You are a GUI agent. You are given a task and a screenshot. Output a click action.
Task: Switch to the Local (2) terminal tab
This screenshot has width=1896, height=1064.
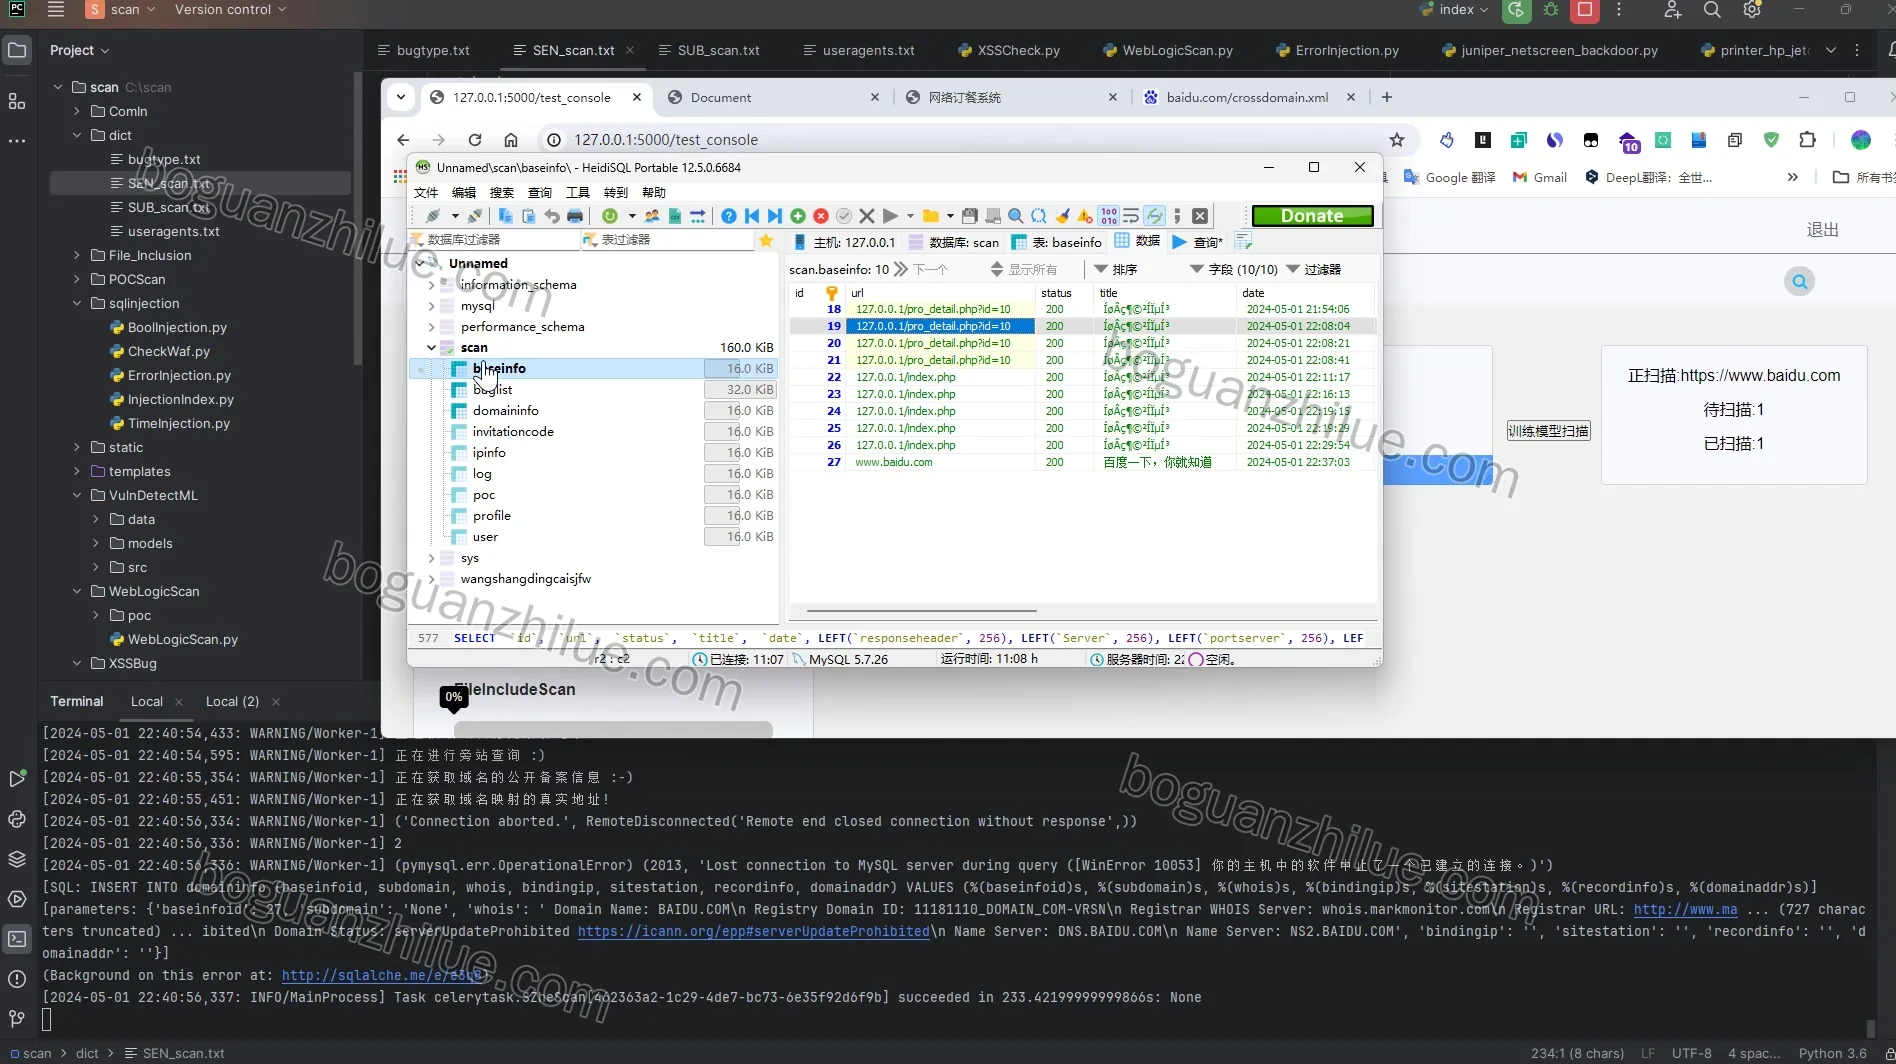click(232, 701)
